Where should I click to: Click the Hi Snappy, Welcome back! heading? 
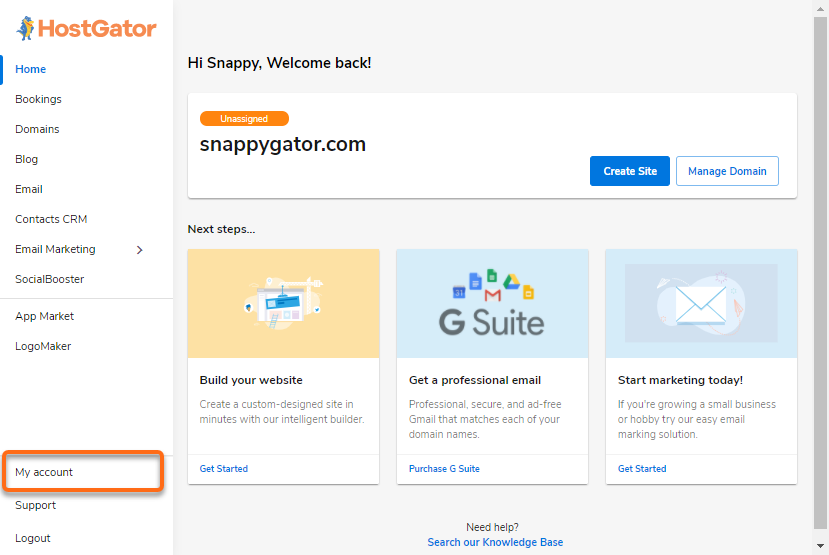pyautogui.click(x=279, y=63)
